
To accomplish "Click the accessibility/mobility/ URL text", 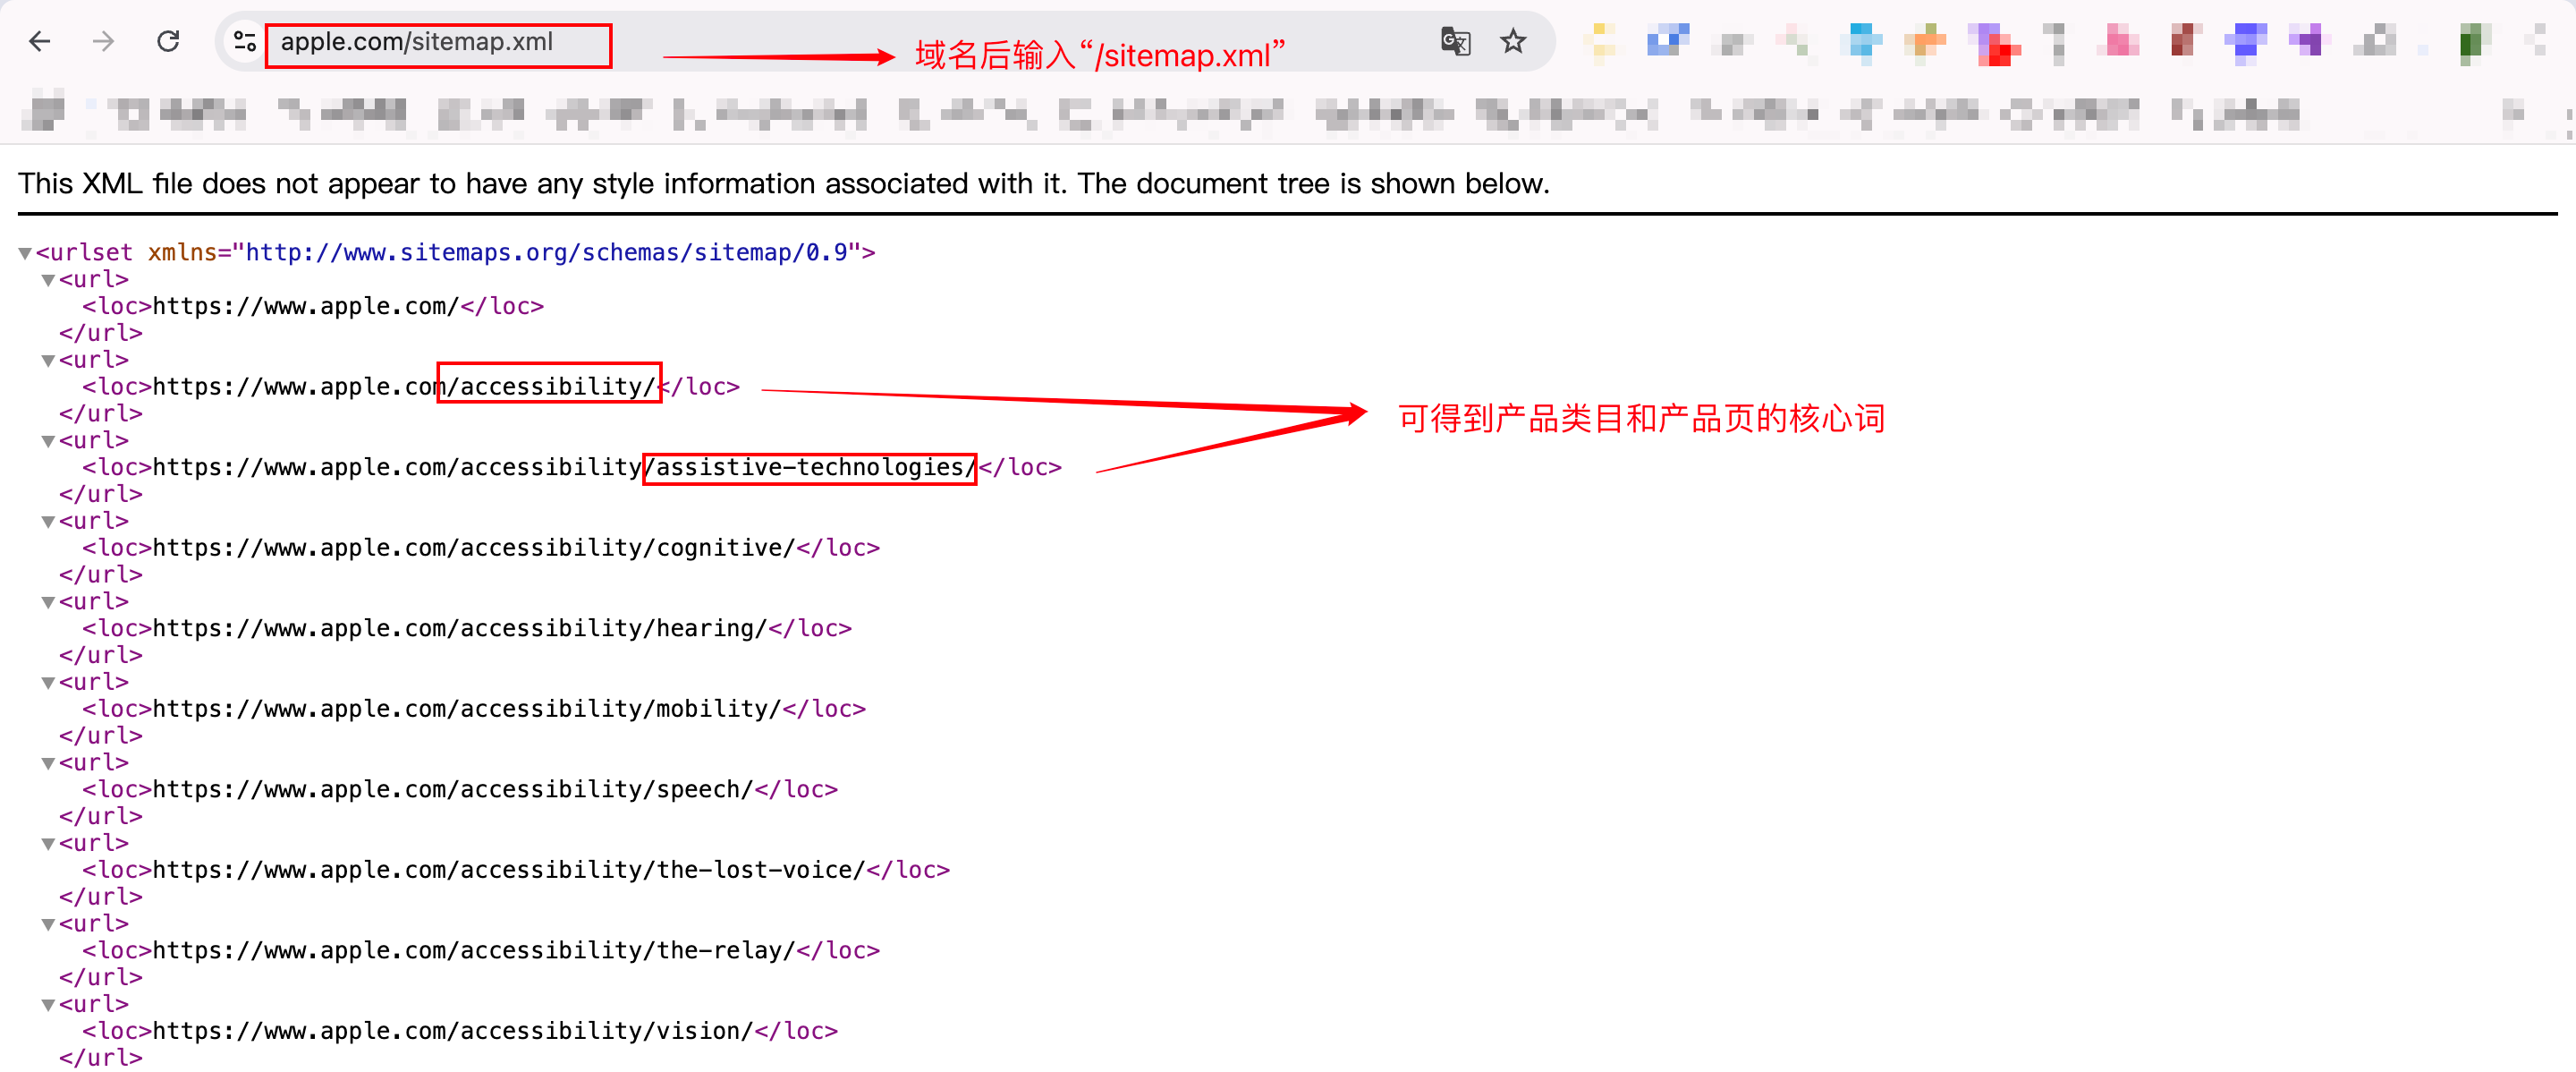I will point(466,709).
